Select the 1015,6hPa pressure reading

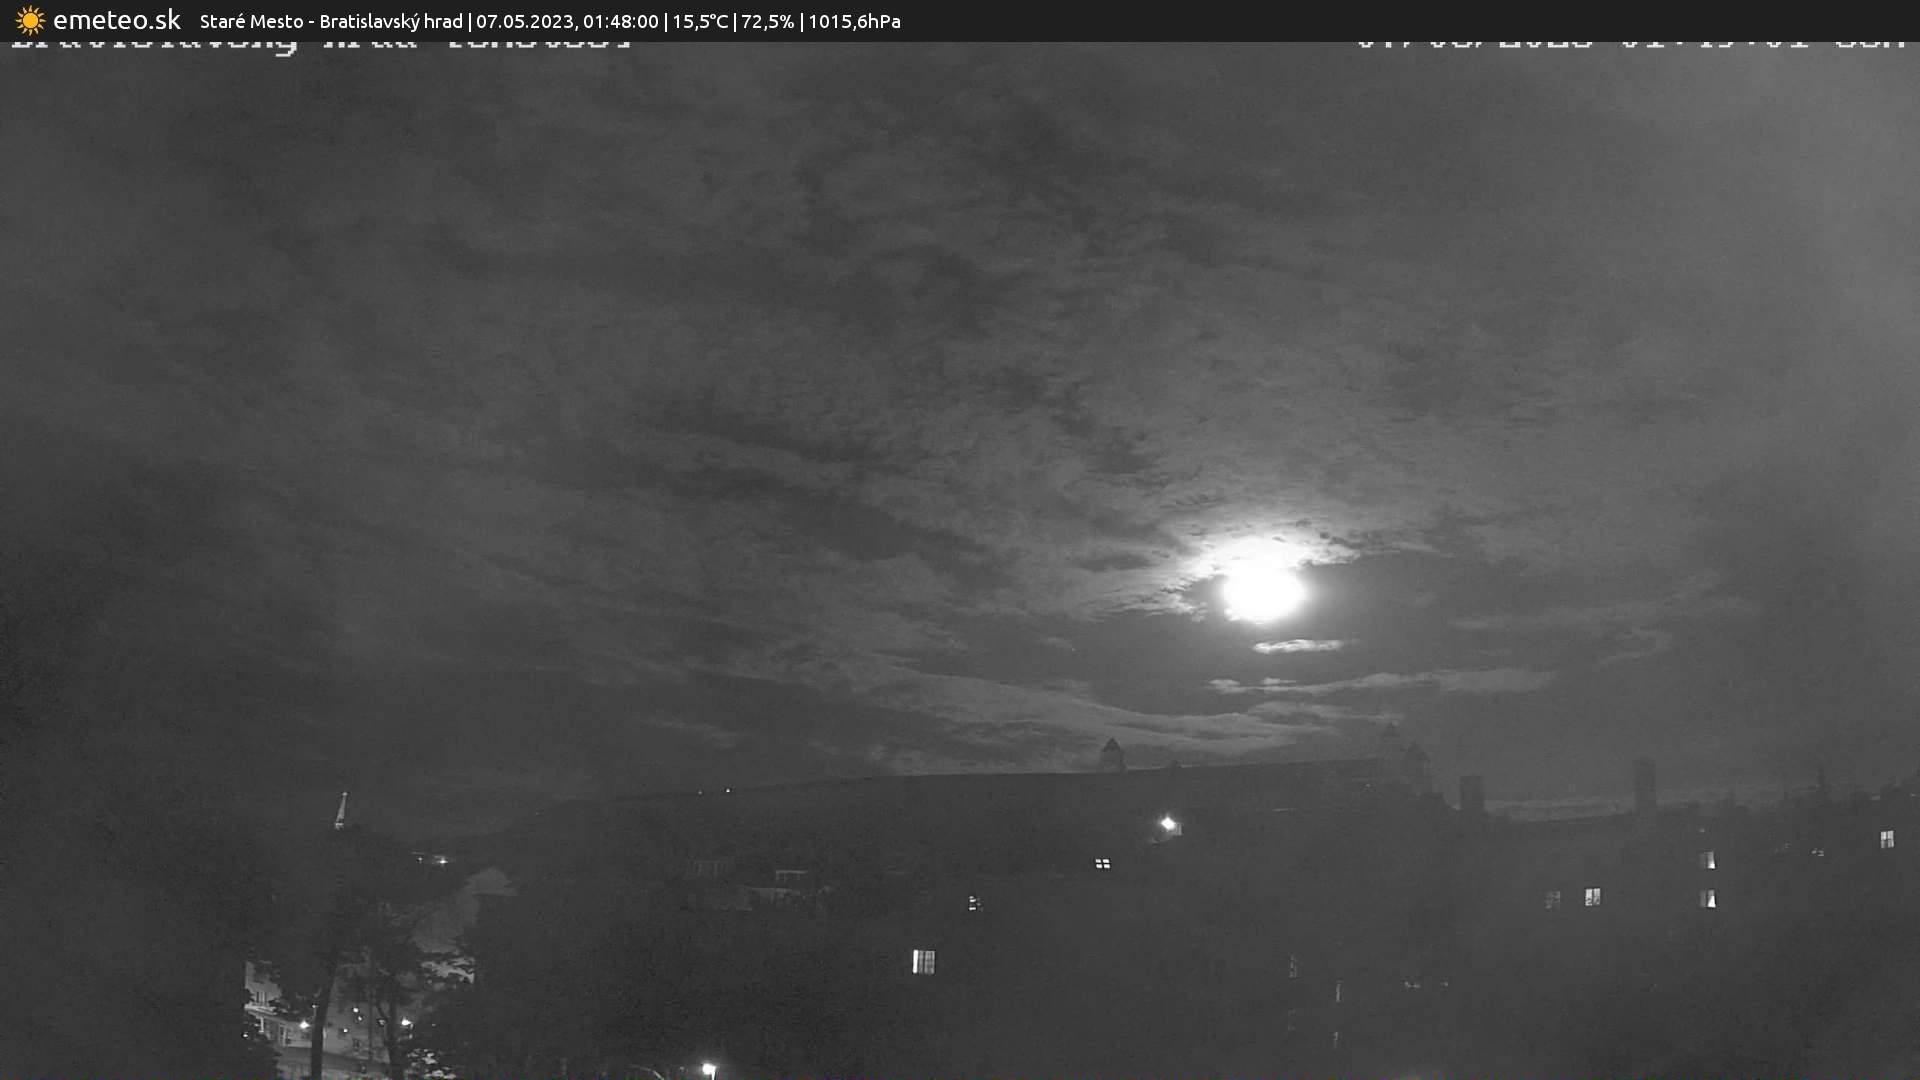point(854,21)
